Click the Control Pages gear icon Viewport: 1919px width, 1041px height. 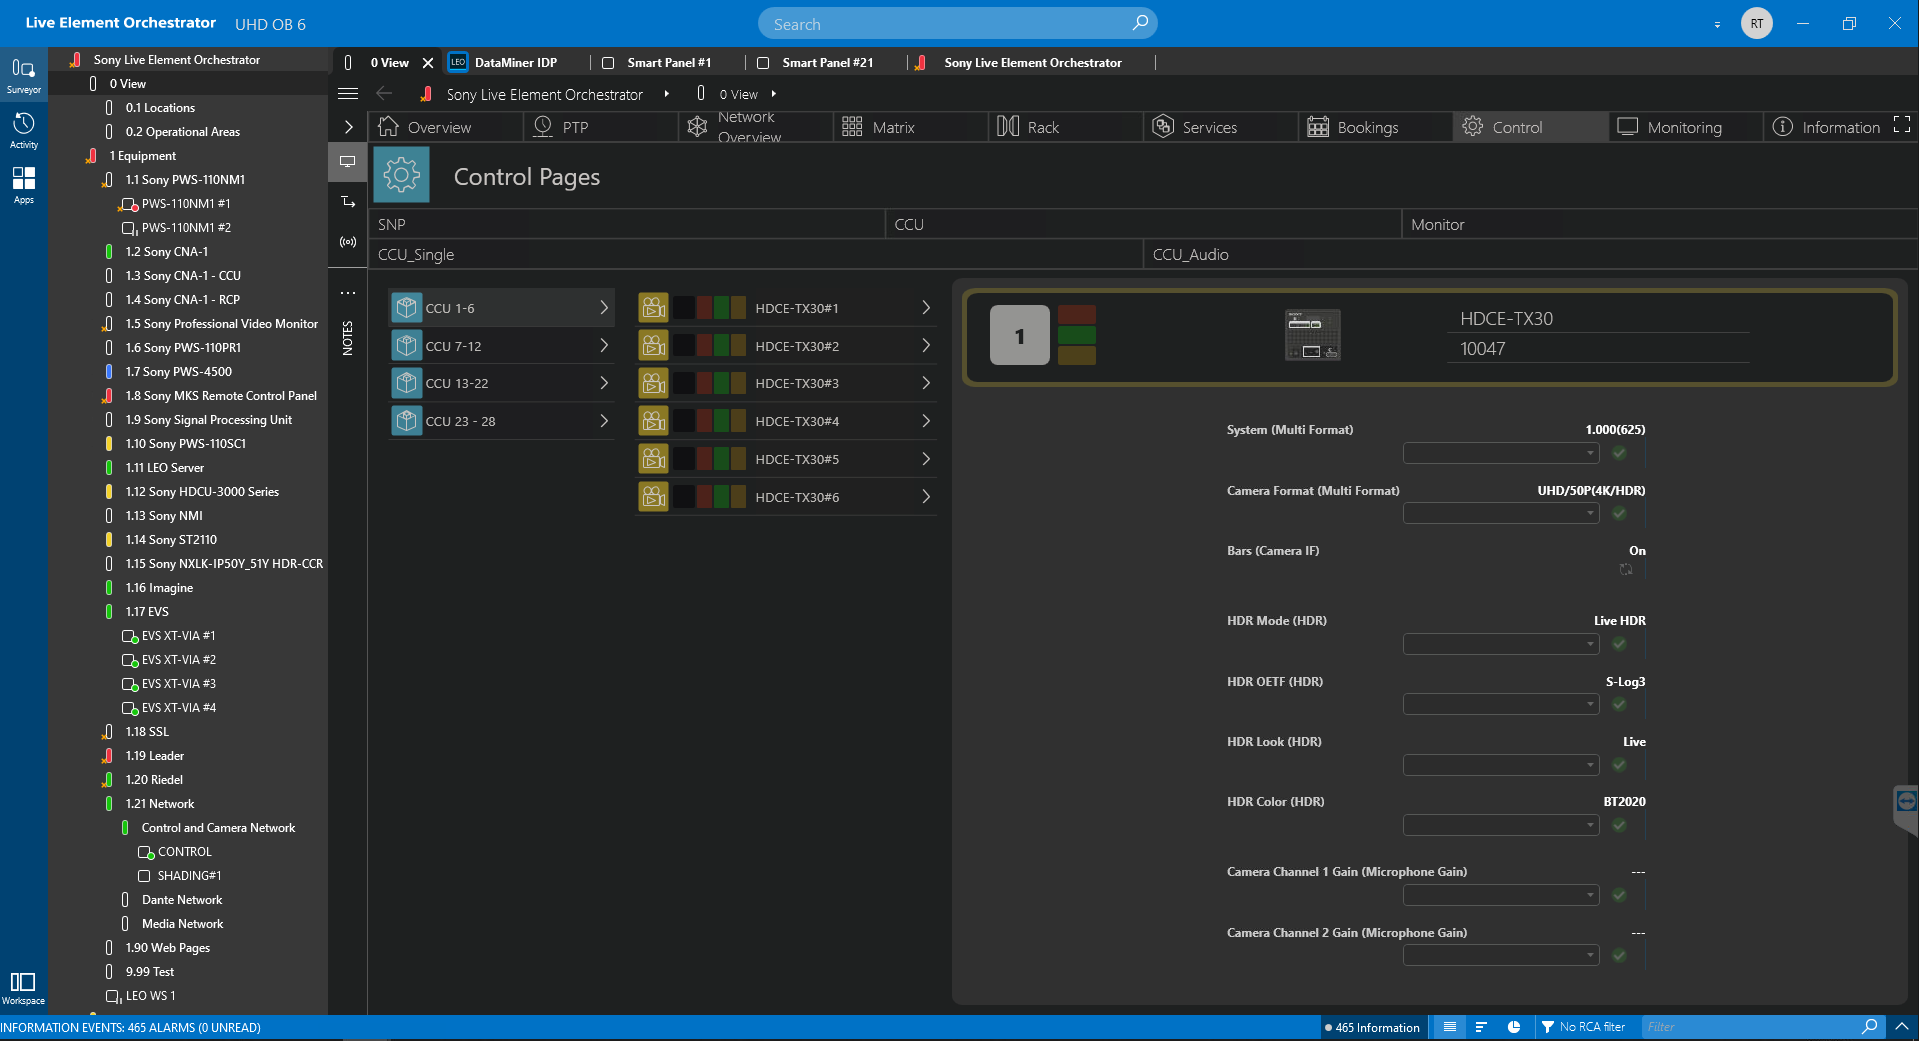click(402, 175)
